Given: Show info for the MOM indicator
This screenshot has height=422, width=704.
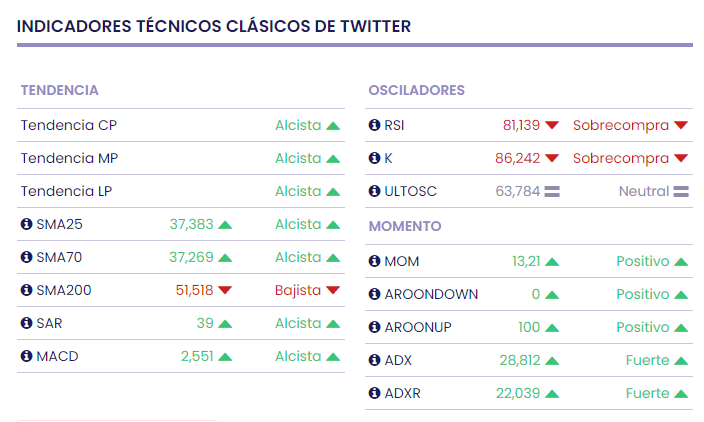Looking at the screenshot, I should (x=375, y=262).
